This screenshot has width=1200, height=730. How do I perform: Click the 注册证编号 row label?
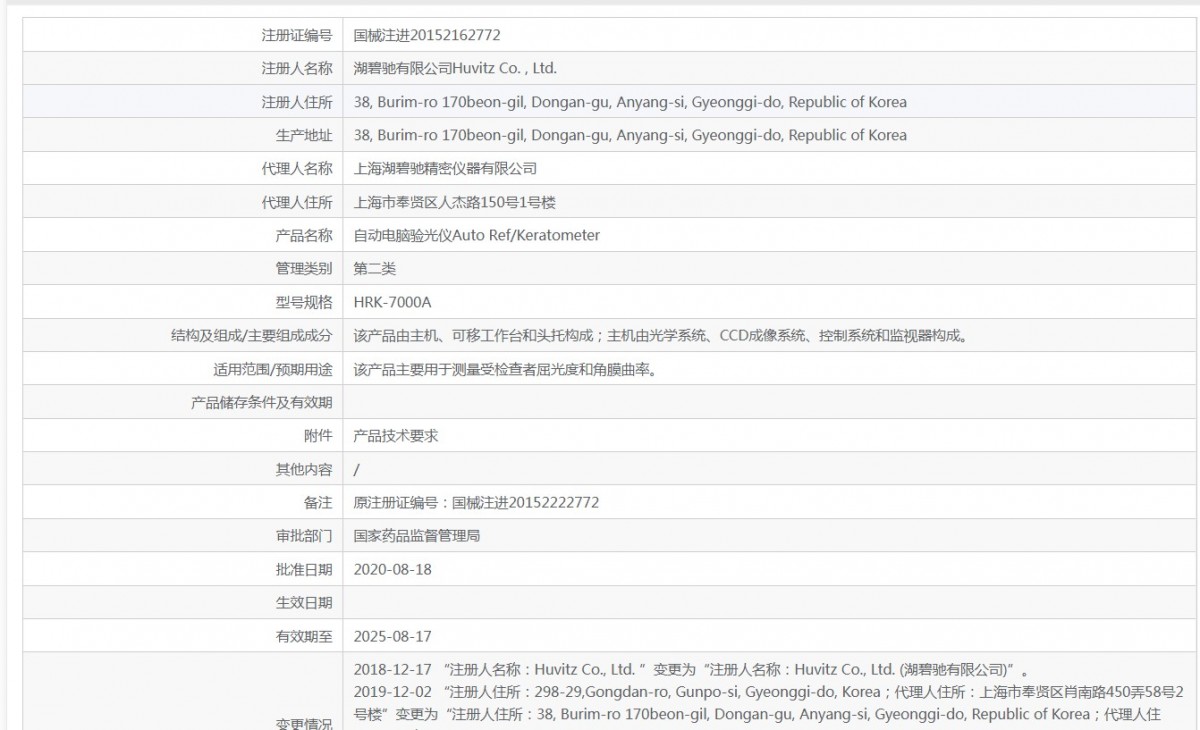(x=297, y=35)
